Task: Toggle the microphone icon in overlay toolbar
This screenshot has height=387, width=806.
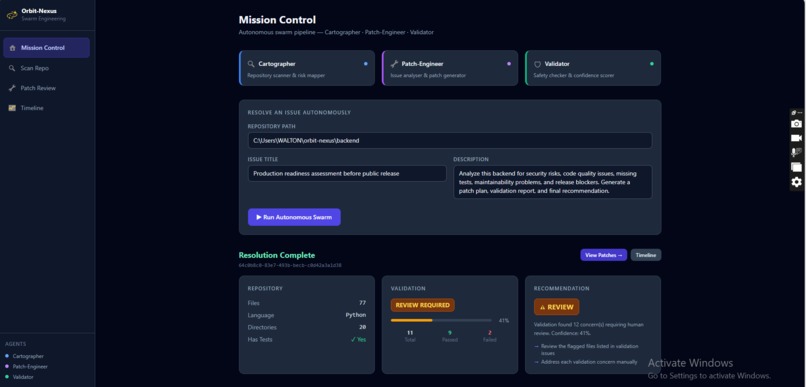Action: 796,153
